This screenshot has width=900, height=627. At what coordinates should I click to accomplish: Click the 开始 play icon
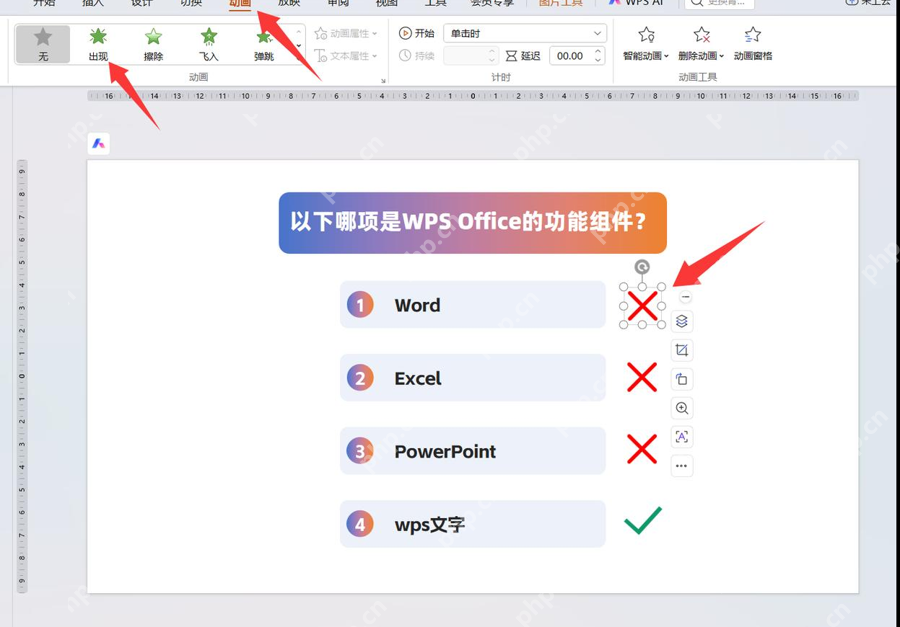tap(405, 33)
